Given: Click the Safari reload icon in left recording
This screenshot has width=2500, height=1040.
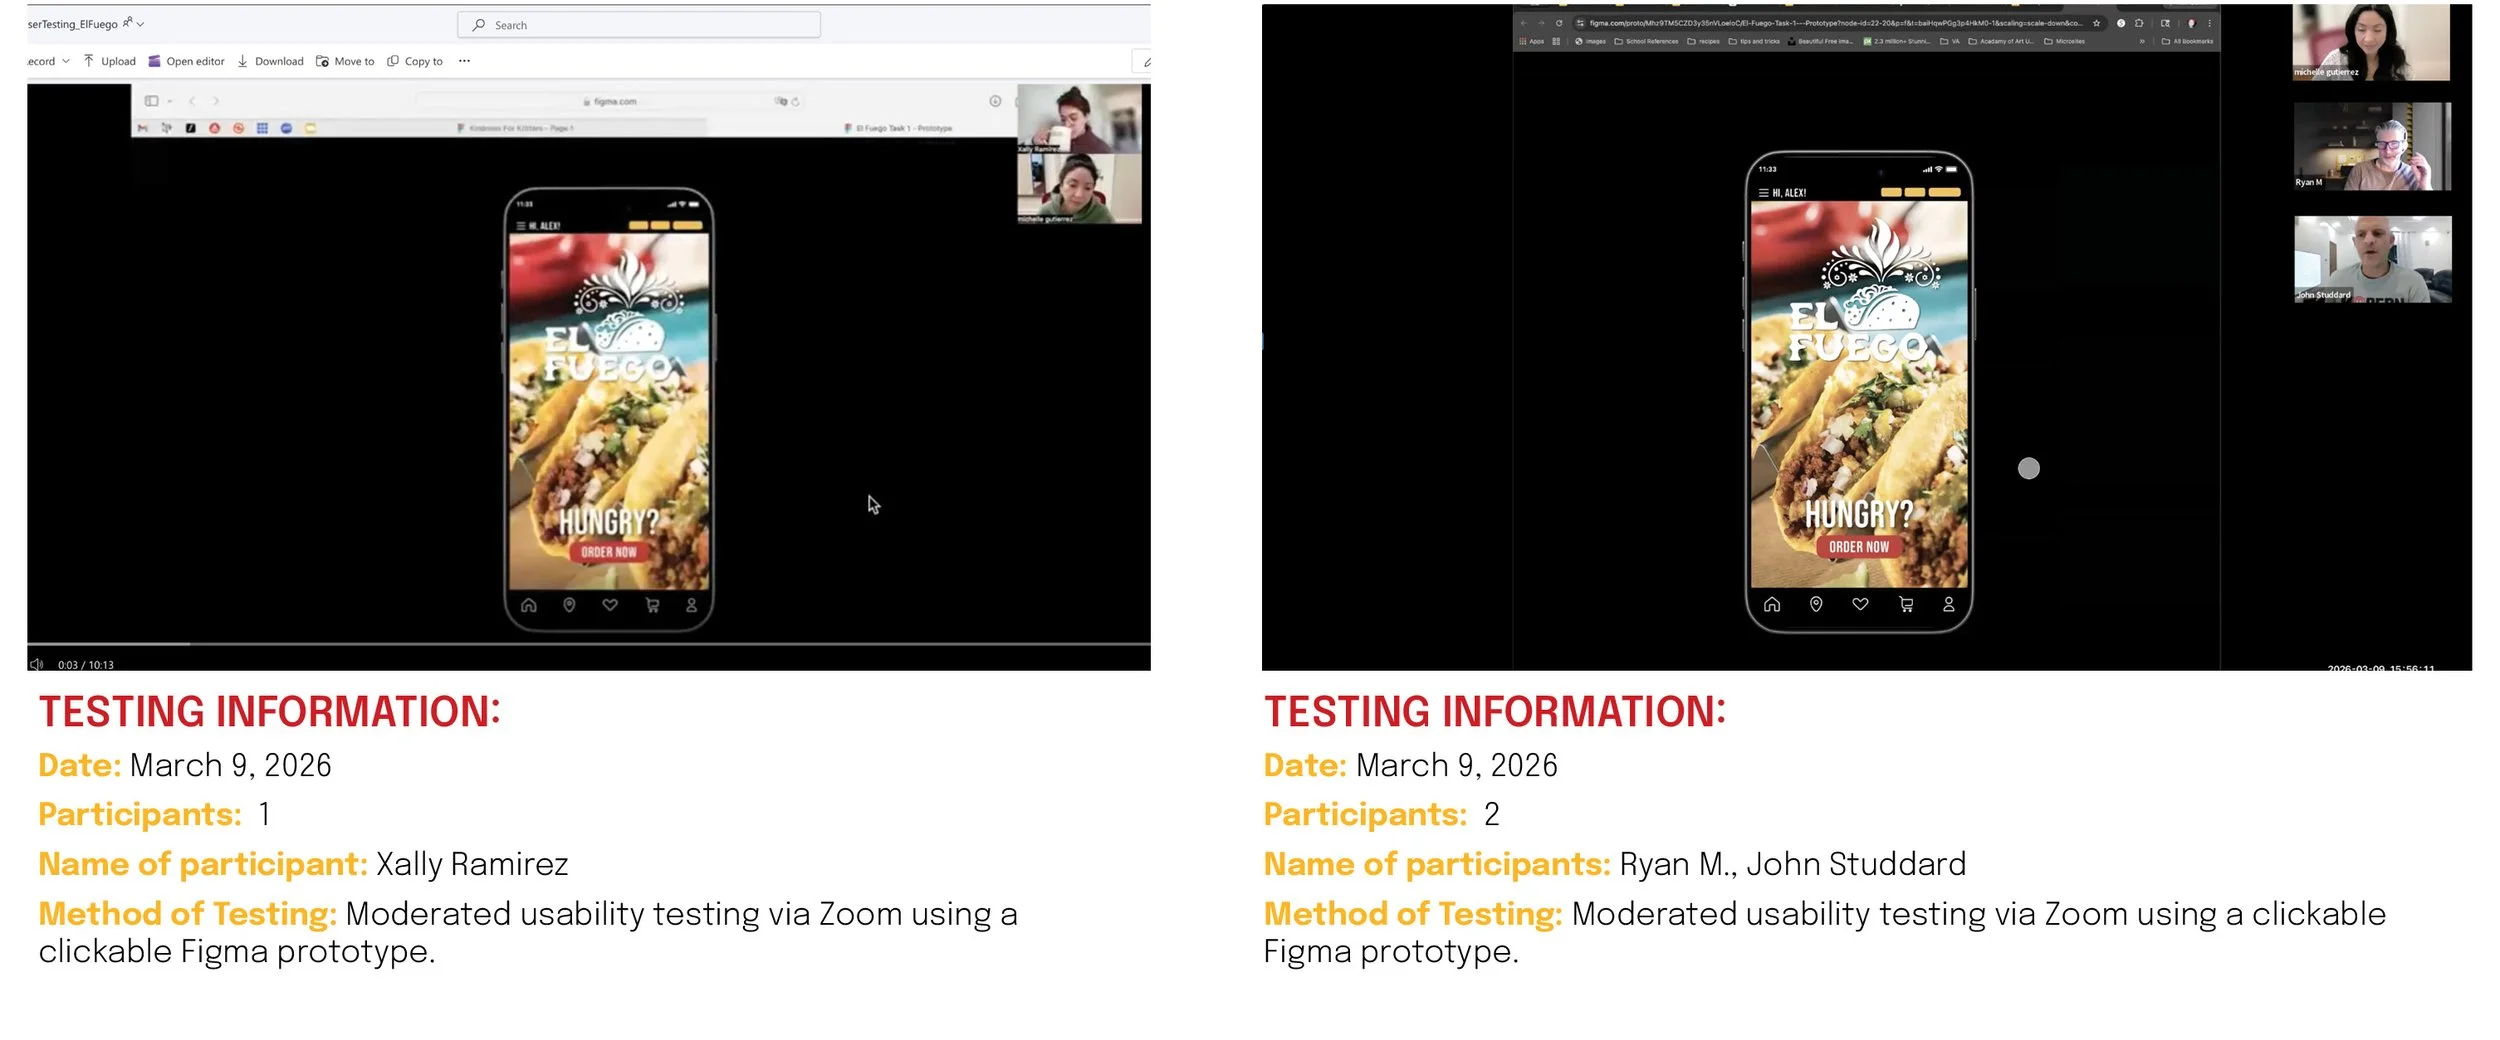Looking at the screenshot, I should click(x=796, y=101).
